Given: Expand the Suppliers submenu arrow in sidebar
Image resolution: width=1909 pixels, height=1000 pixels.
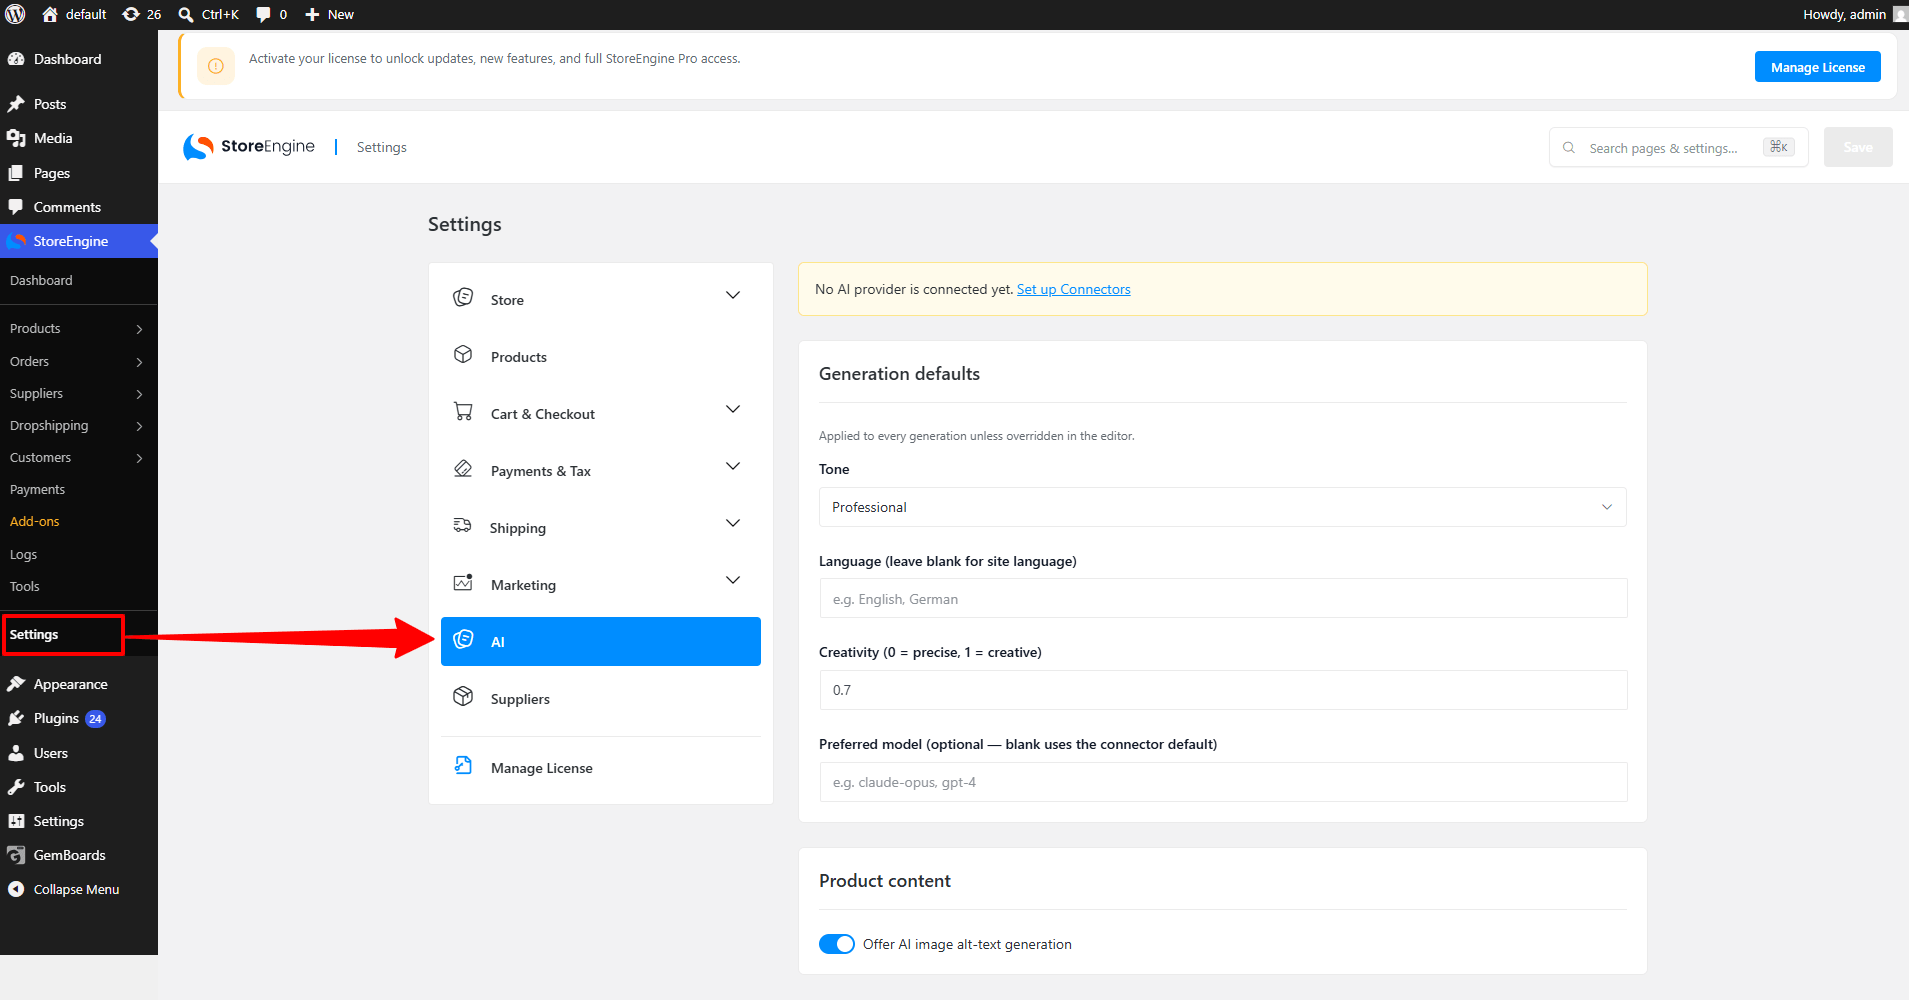Looking at the screenshot, I should click(x=139, y=394).
